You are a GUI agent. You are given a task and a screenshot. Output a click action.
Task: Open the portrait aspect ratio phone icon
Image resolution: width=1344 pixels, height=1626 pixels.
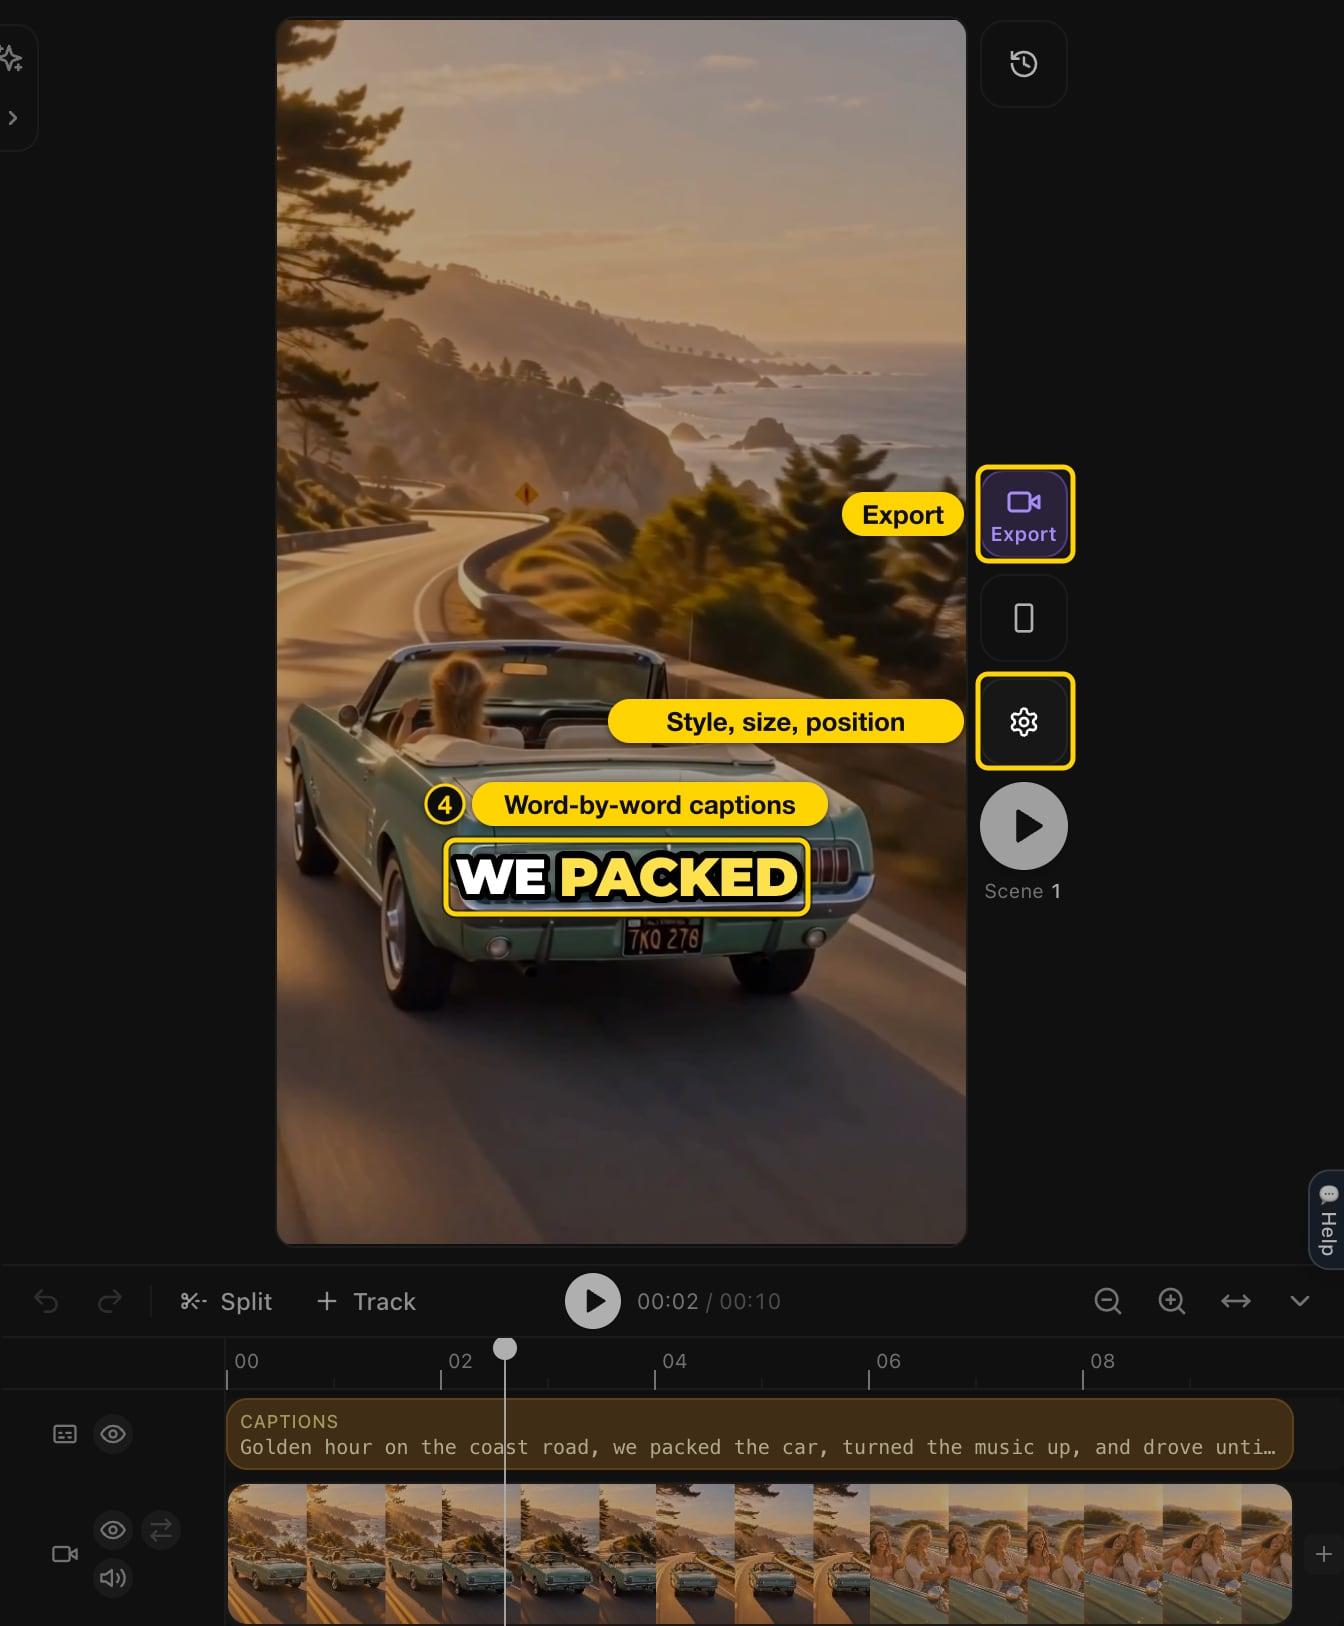1023,618
